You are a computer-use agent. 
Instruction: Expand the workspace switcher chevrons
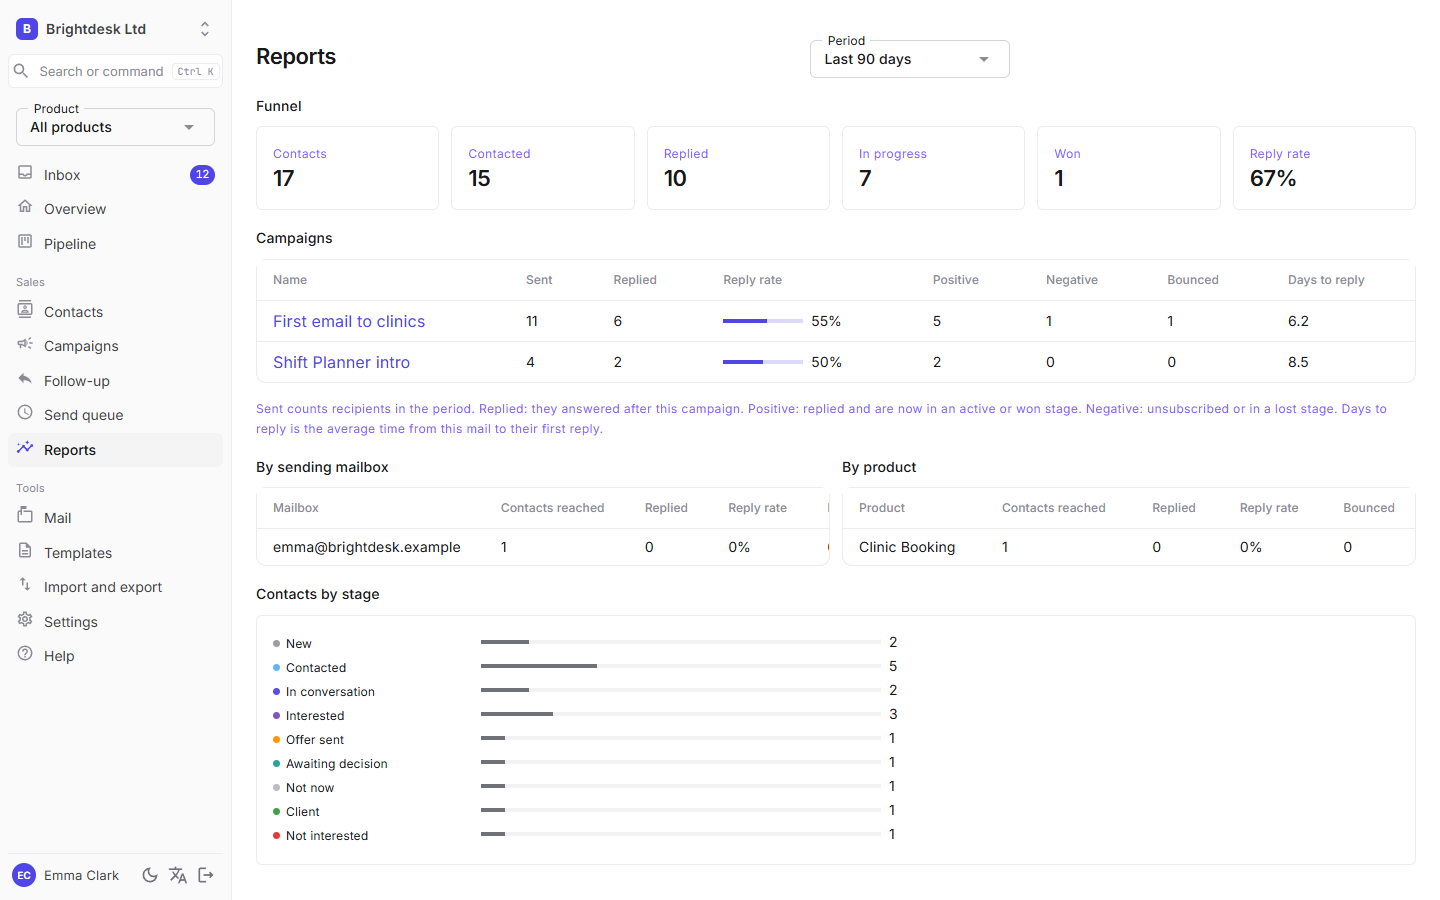pos(205,29)
